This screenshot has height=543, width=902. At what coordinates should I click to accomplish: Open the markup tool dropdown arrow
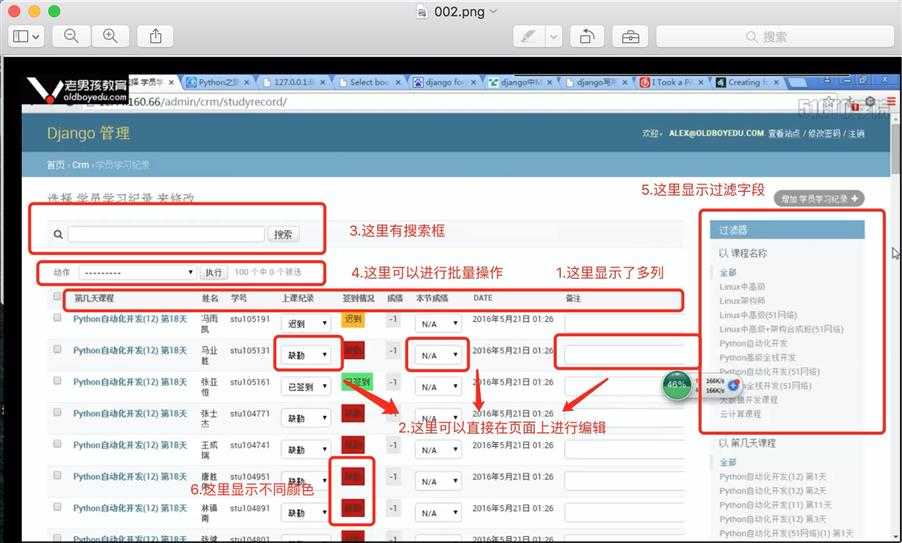tap(553, 37)
